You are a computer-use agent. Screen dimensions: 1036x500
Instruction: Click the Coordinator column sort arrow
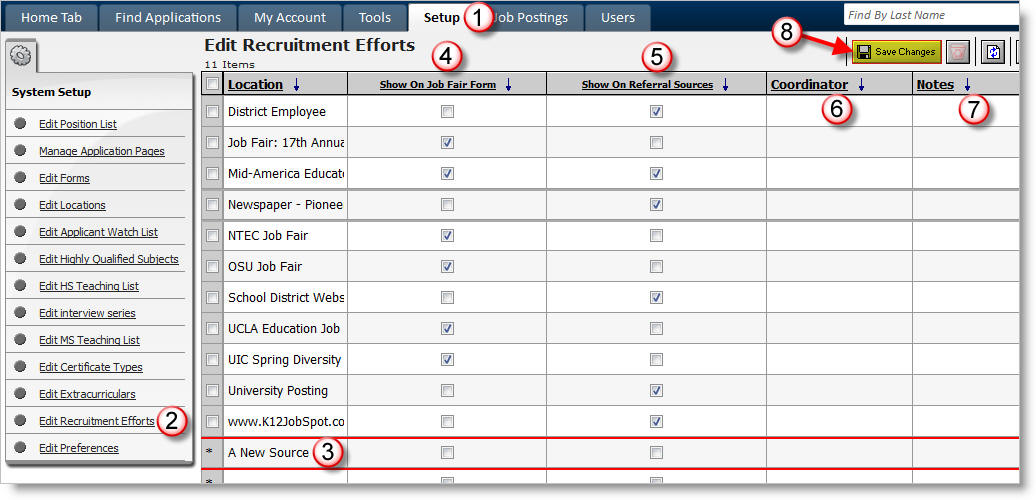(861, 86)
